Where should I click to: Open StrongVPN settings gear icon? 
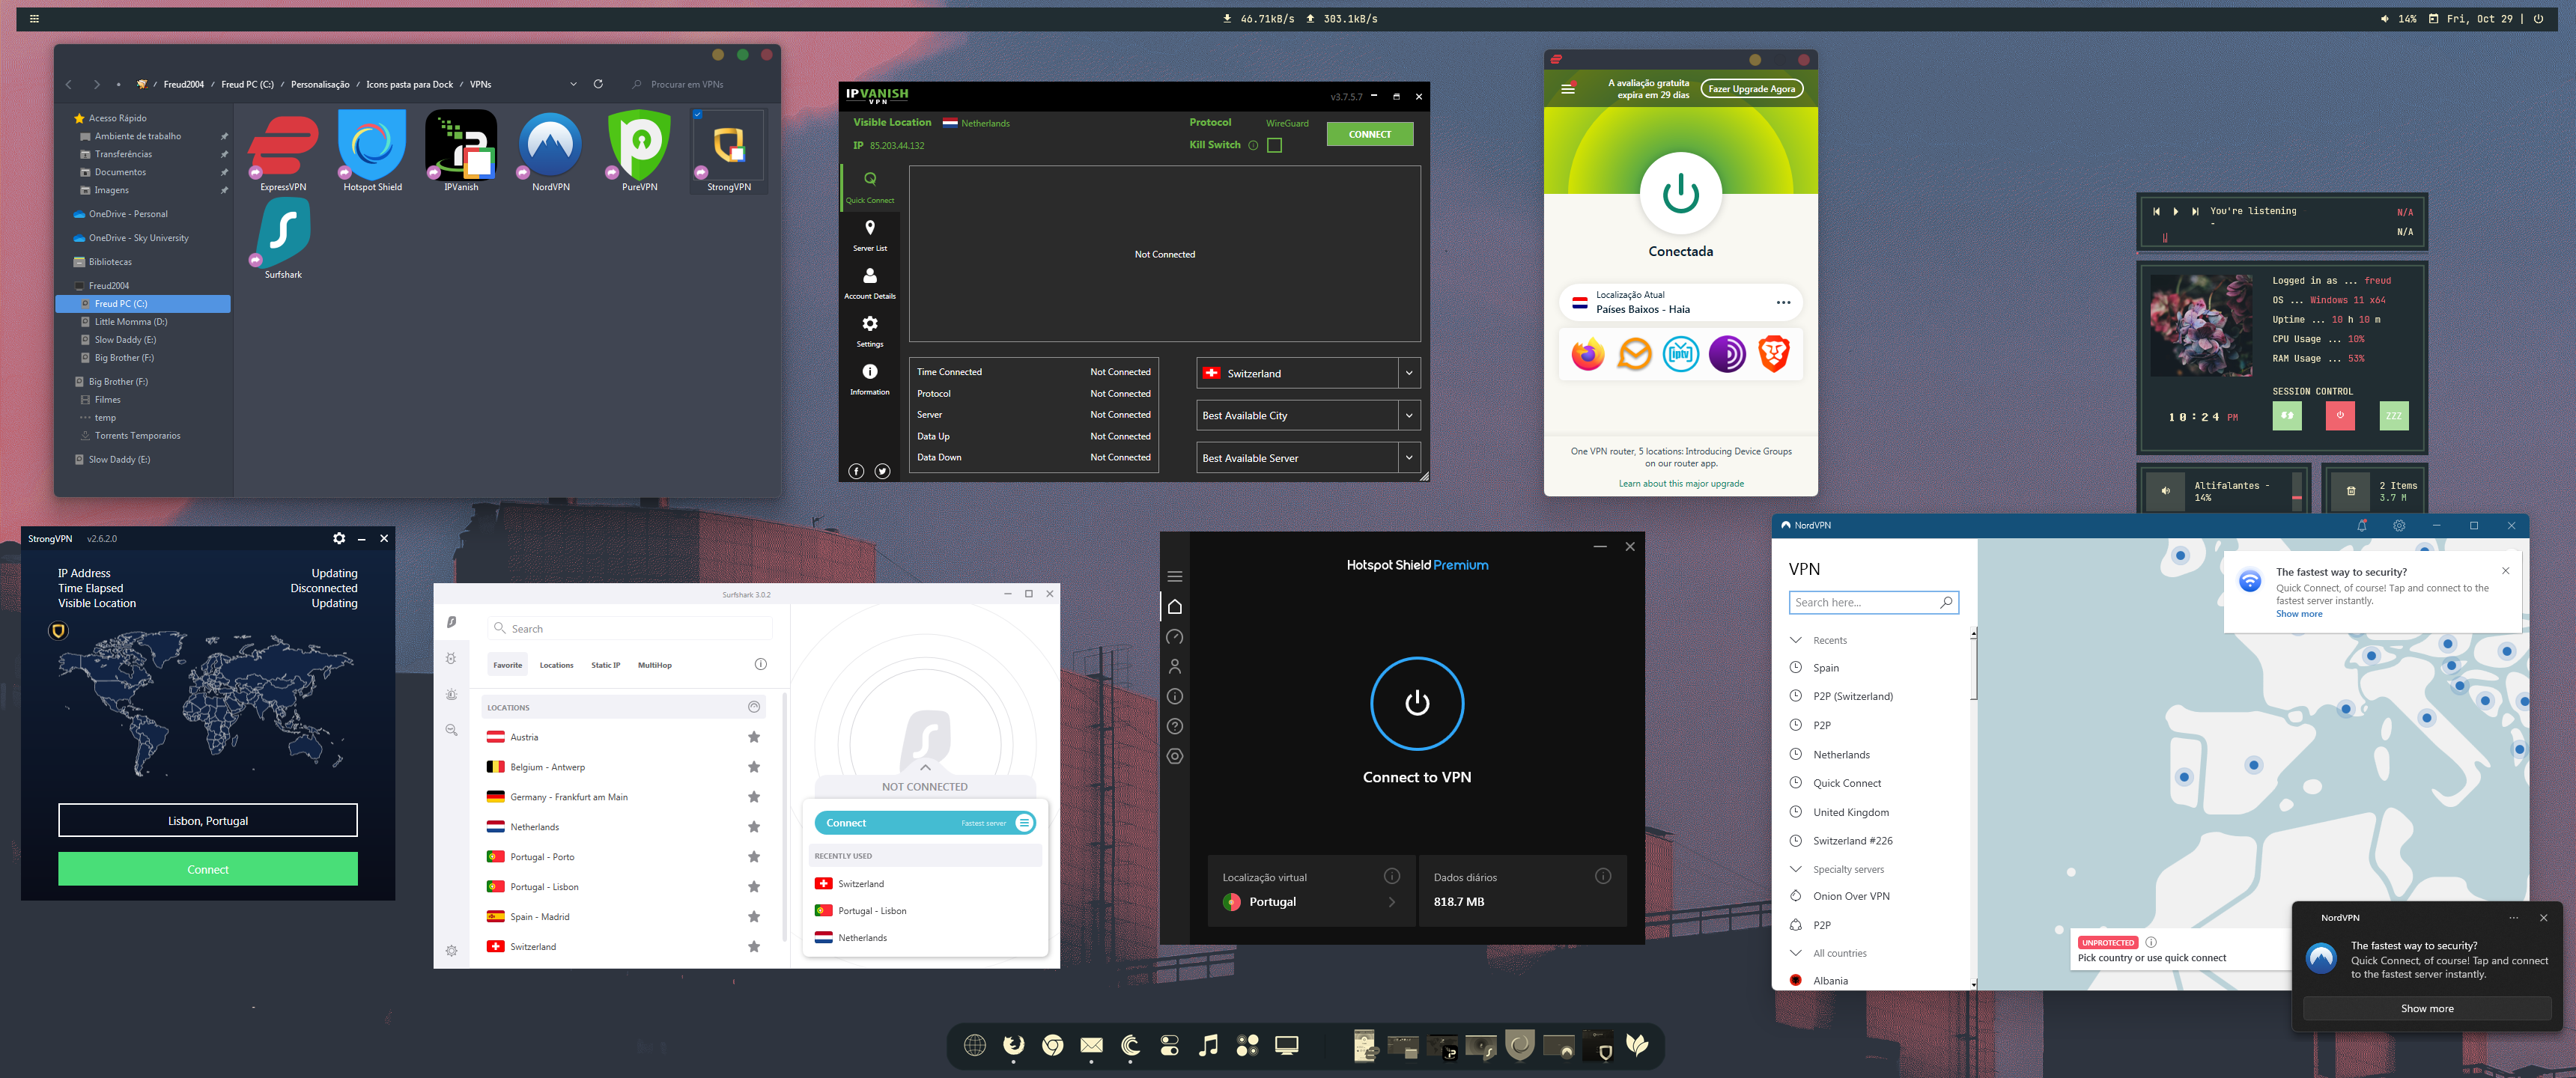339,538
